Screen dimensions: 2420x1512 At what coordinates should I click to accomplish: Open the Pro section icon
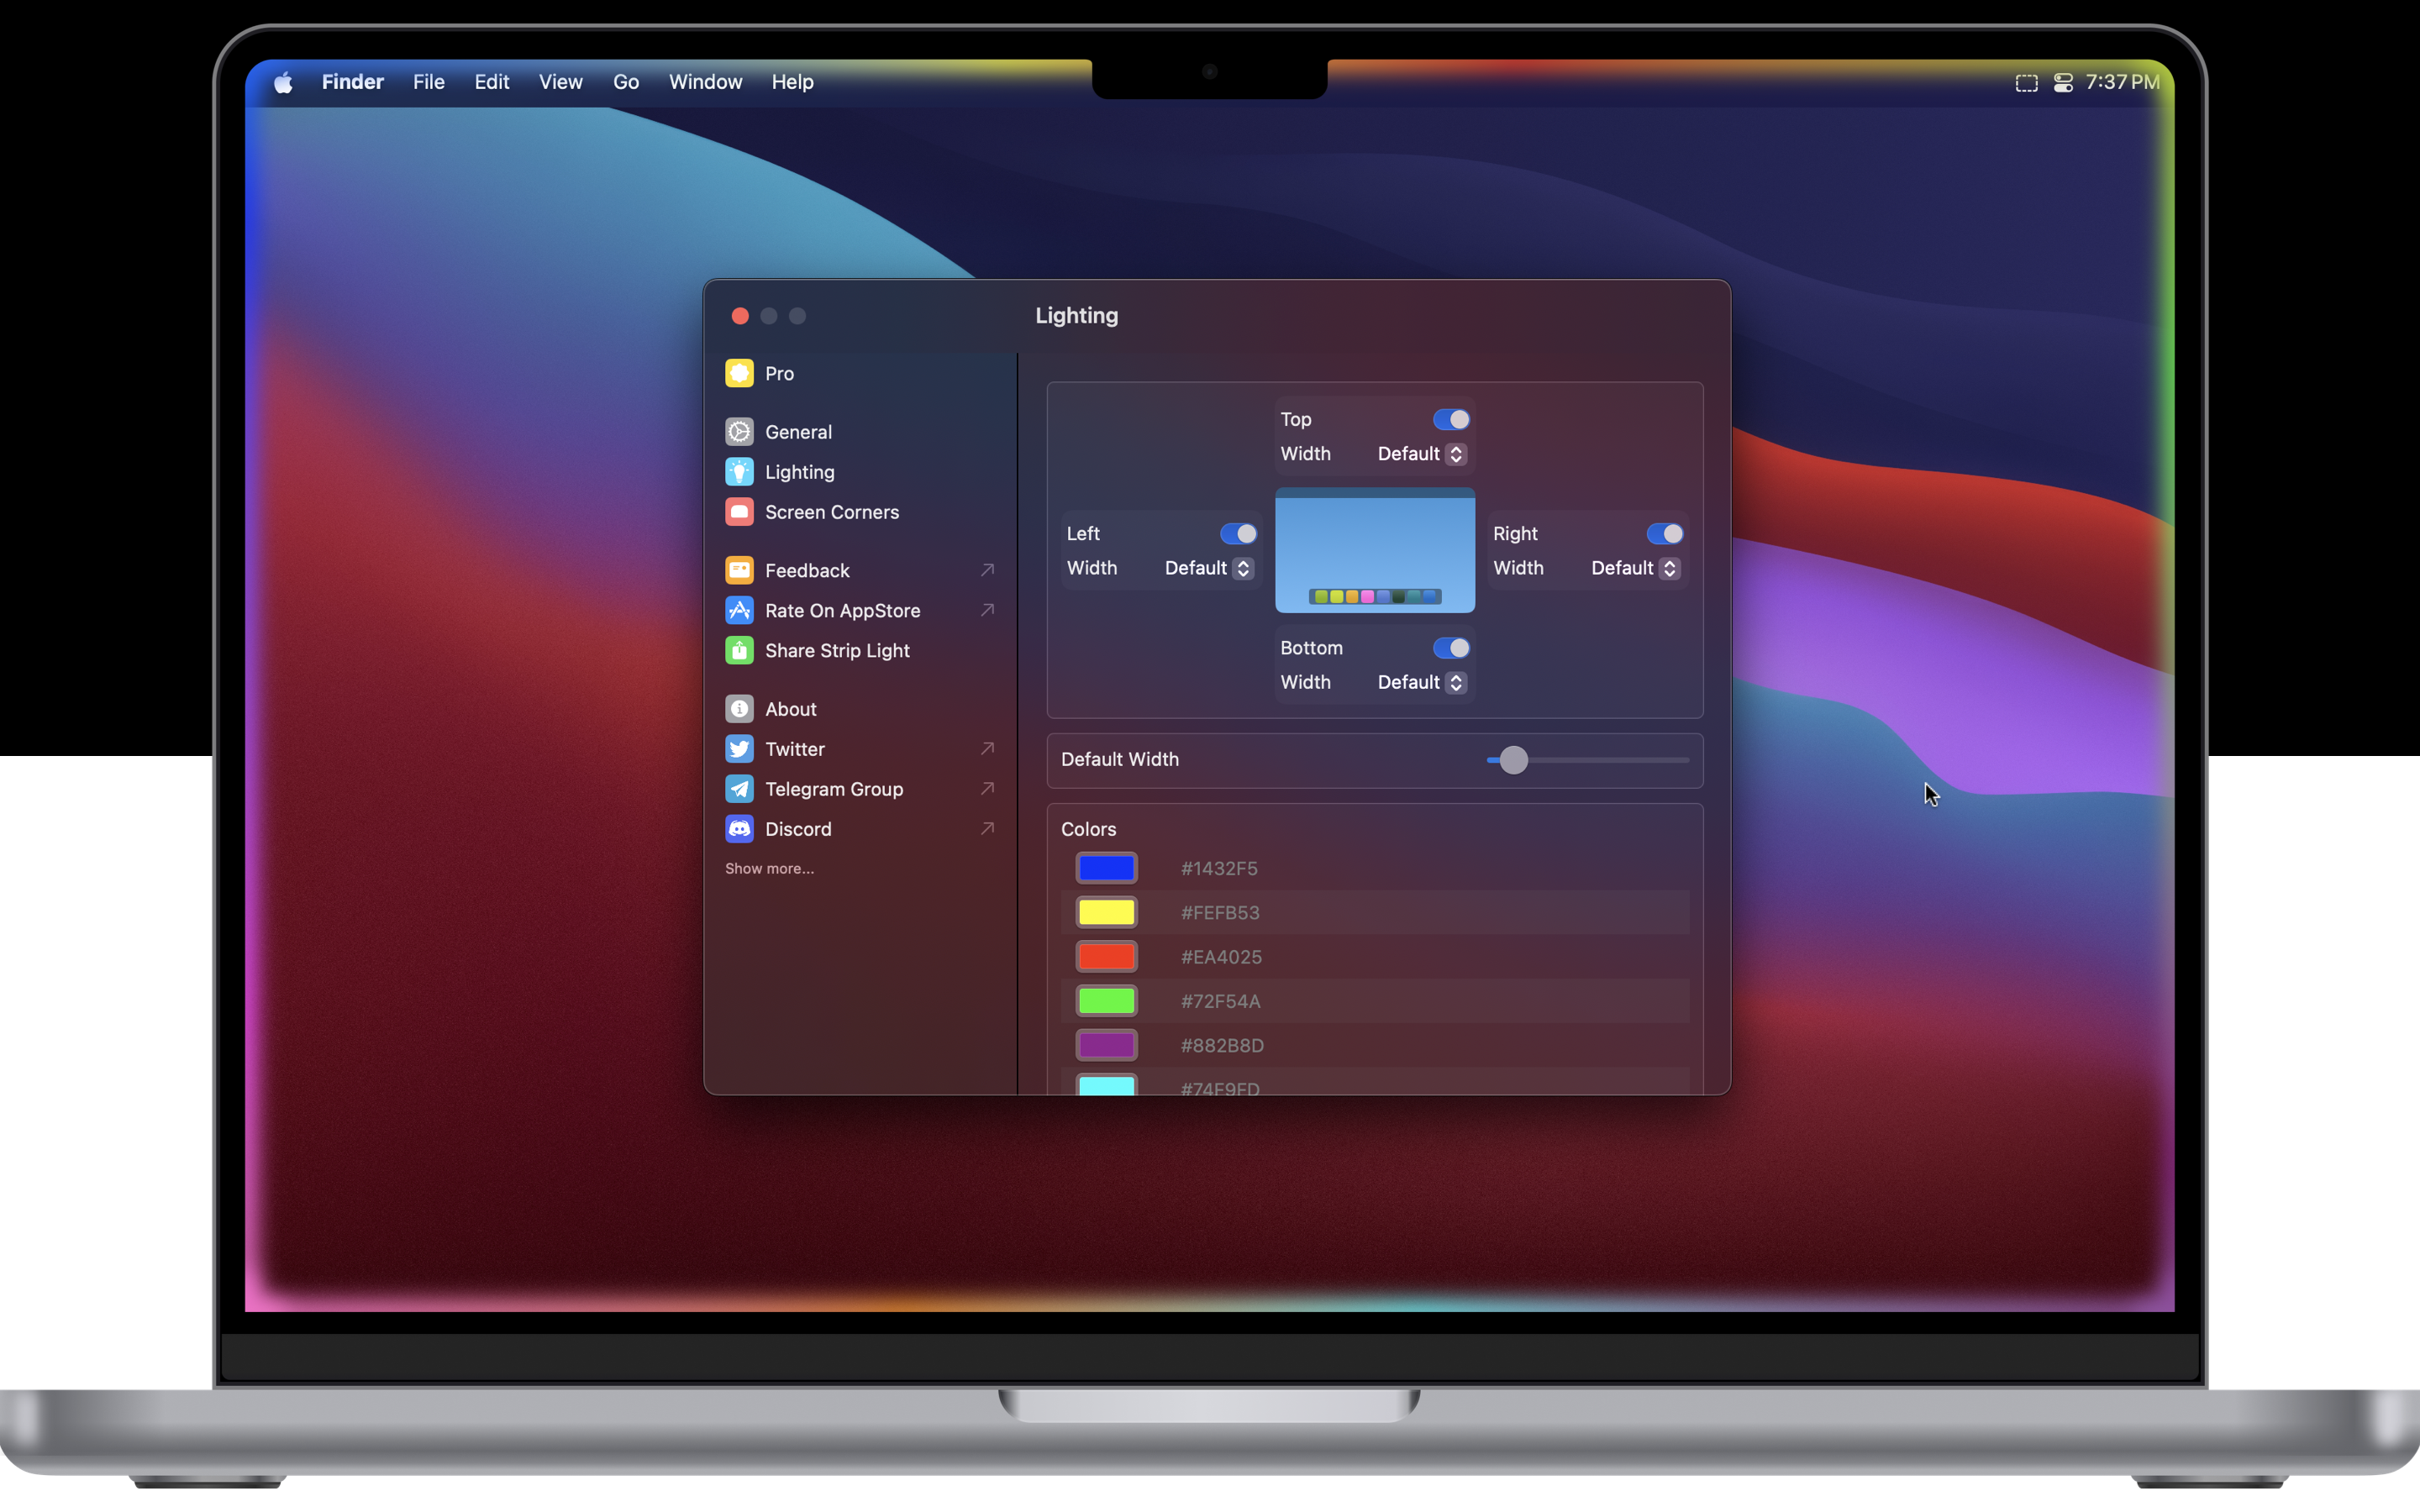pyautogui.click(x=739, y=373)
